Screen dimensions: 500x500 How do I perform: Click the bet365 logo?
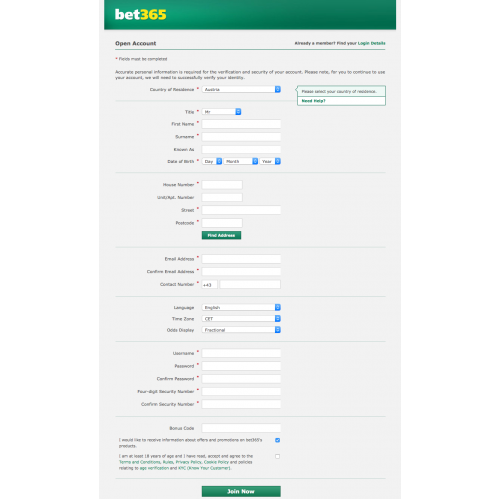[140, 15]
